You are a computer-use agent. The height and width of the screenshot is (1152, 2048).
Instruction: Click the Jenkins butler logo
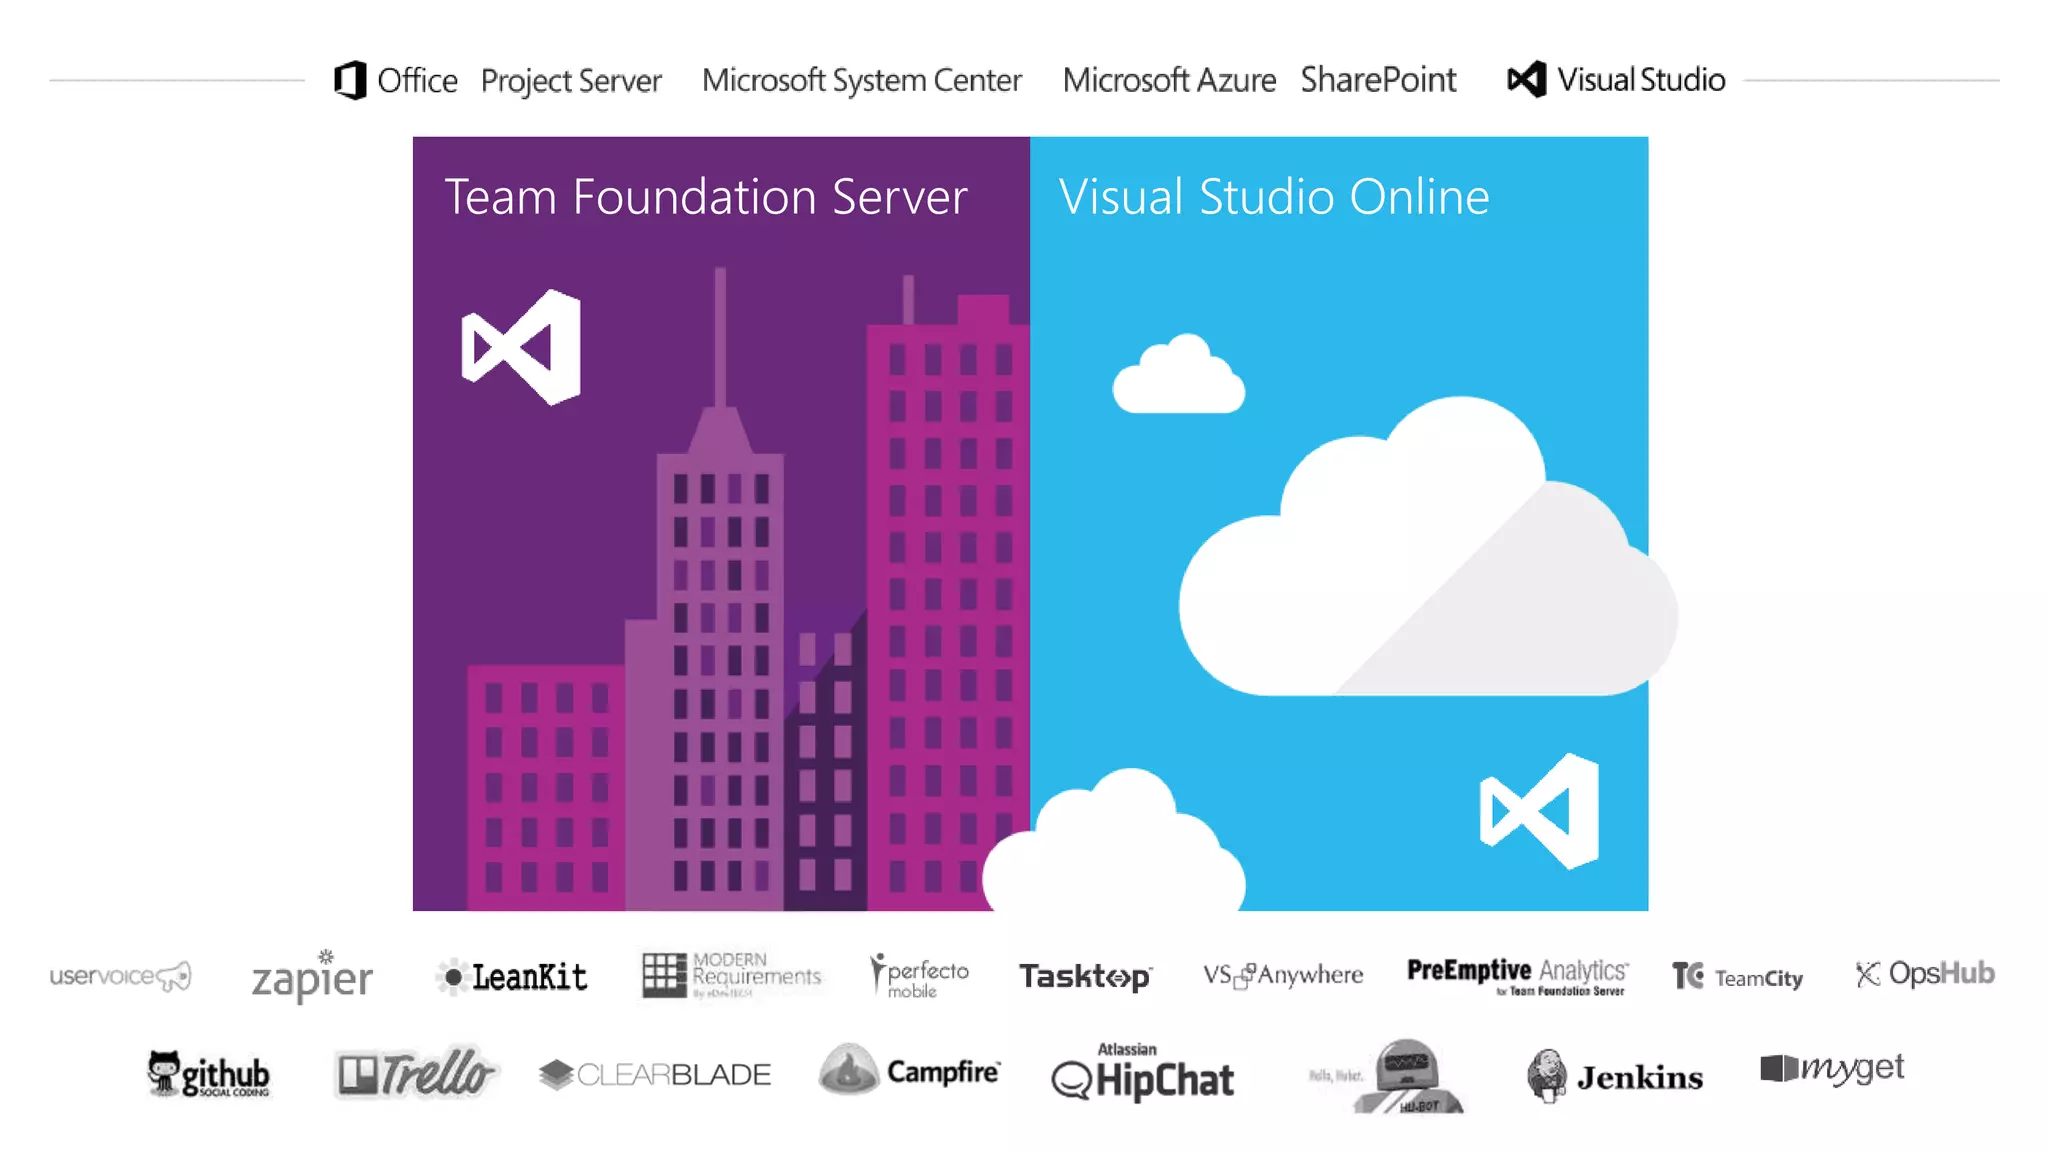[1547, 1075]
